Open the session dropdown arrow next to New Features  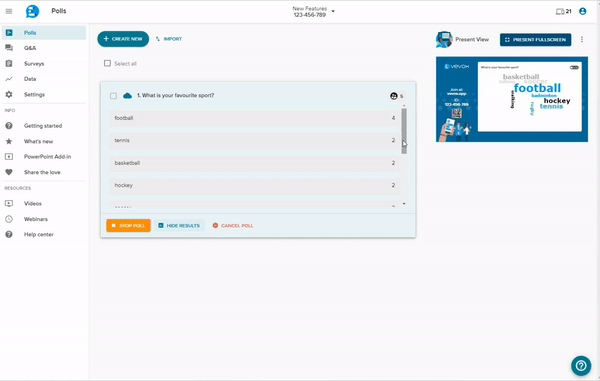tap(333, 11)
